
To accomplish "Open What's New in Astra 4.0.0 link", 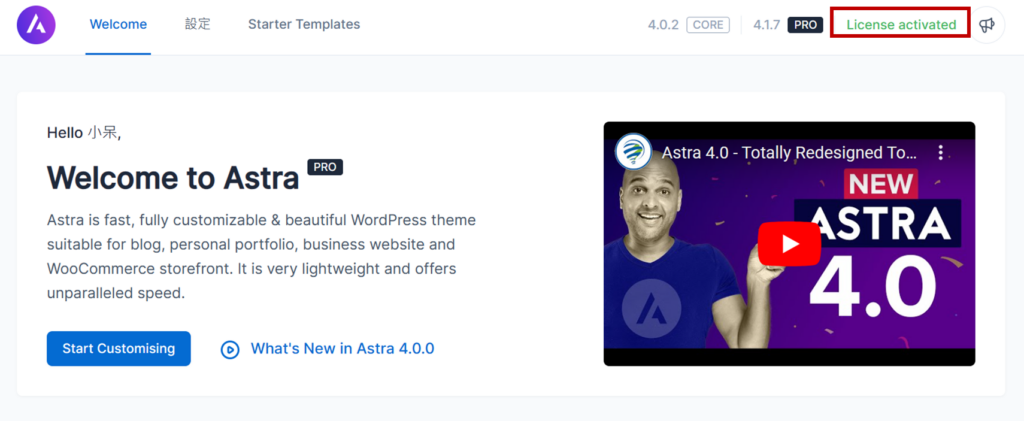I will pos(343,349).
